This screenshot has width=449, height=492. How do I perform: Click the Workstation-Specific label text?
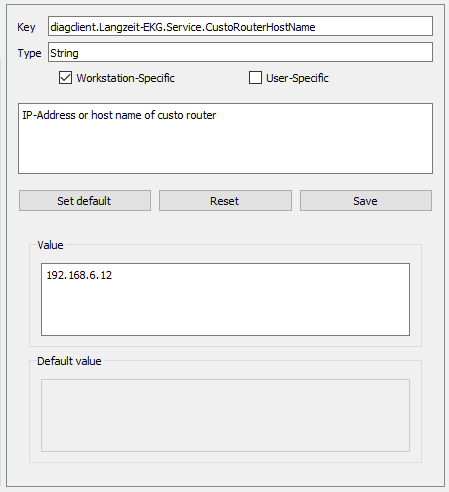click(x=126, y=78)
